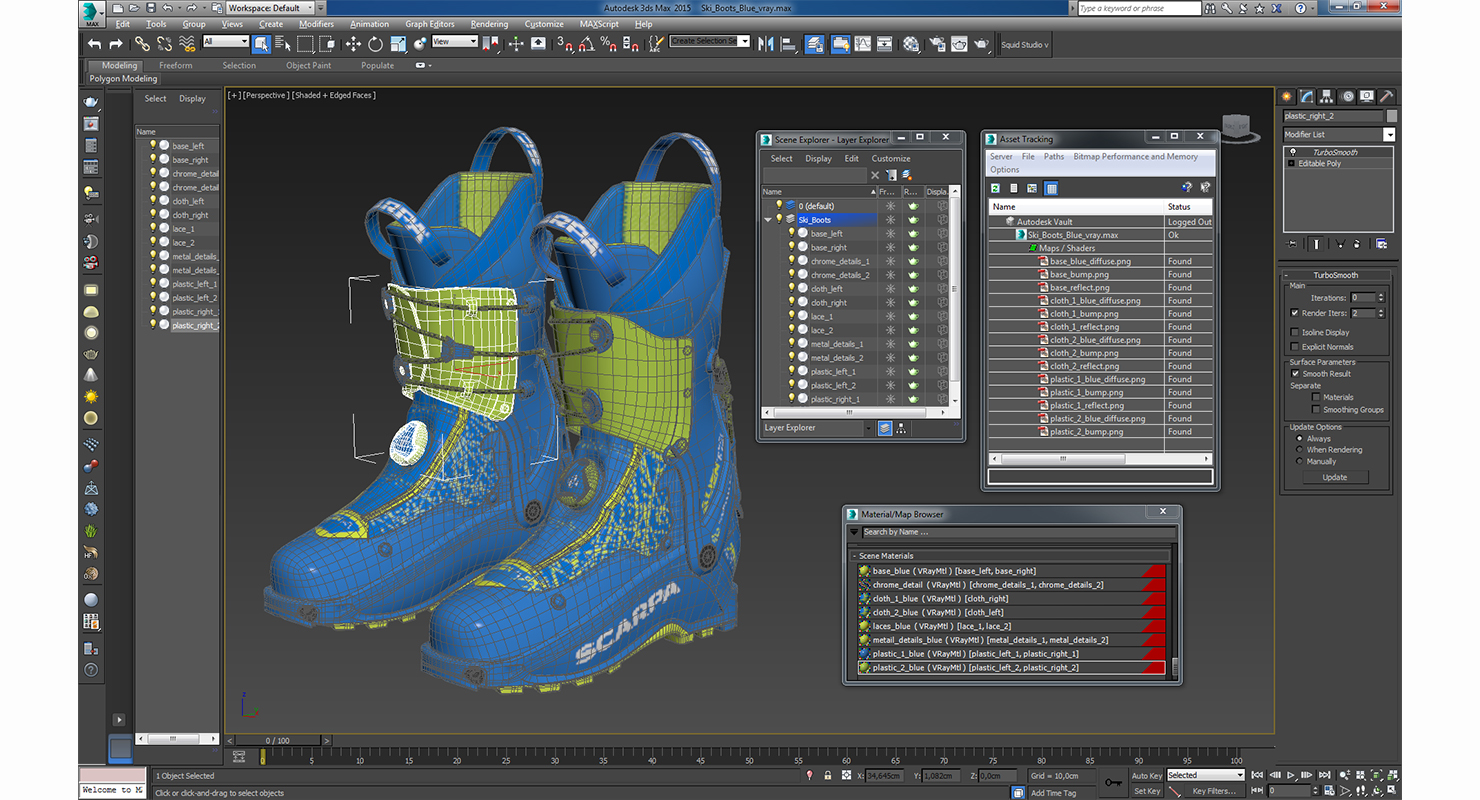1480x800 pixels.
Task: Collapse Scene Materials group in Material Browser
Action: pyautogui.click(x=855, y=556)
